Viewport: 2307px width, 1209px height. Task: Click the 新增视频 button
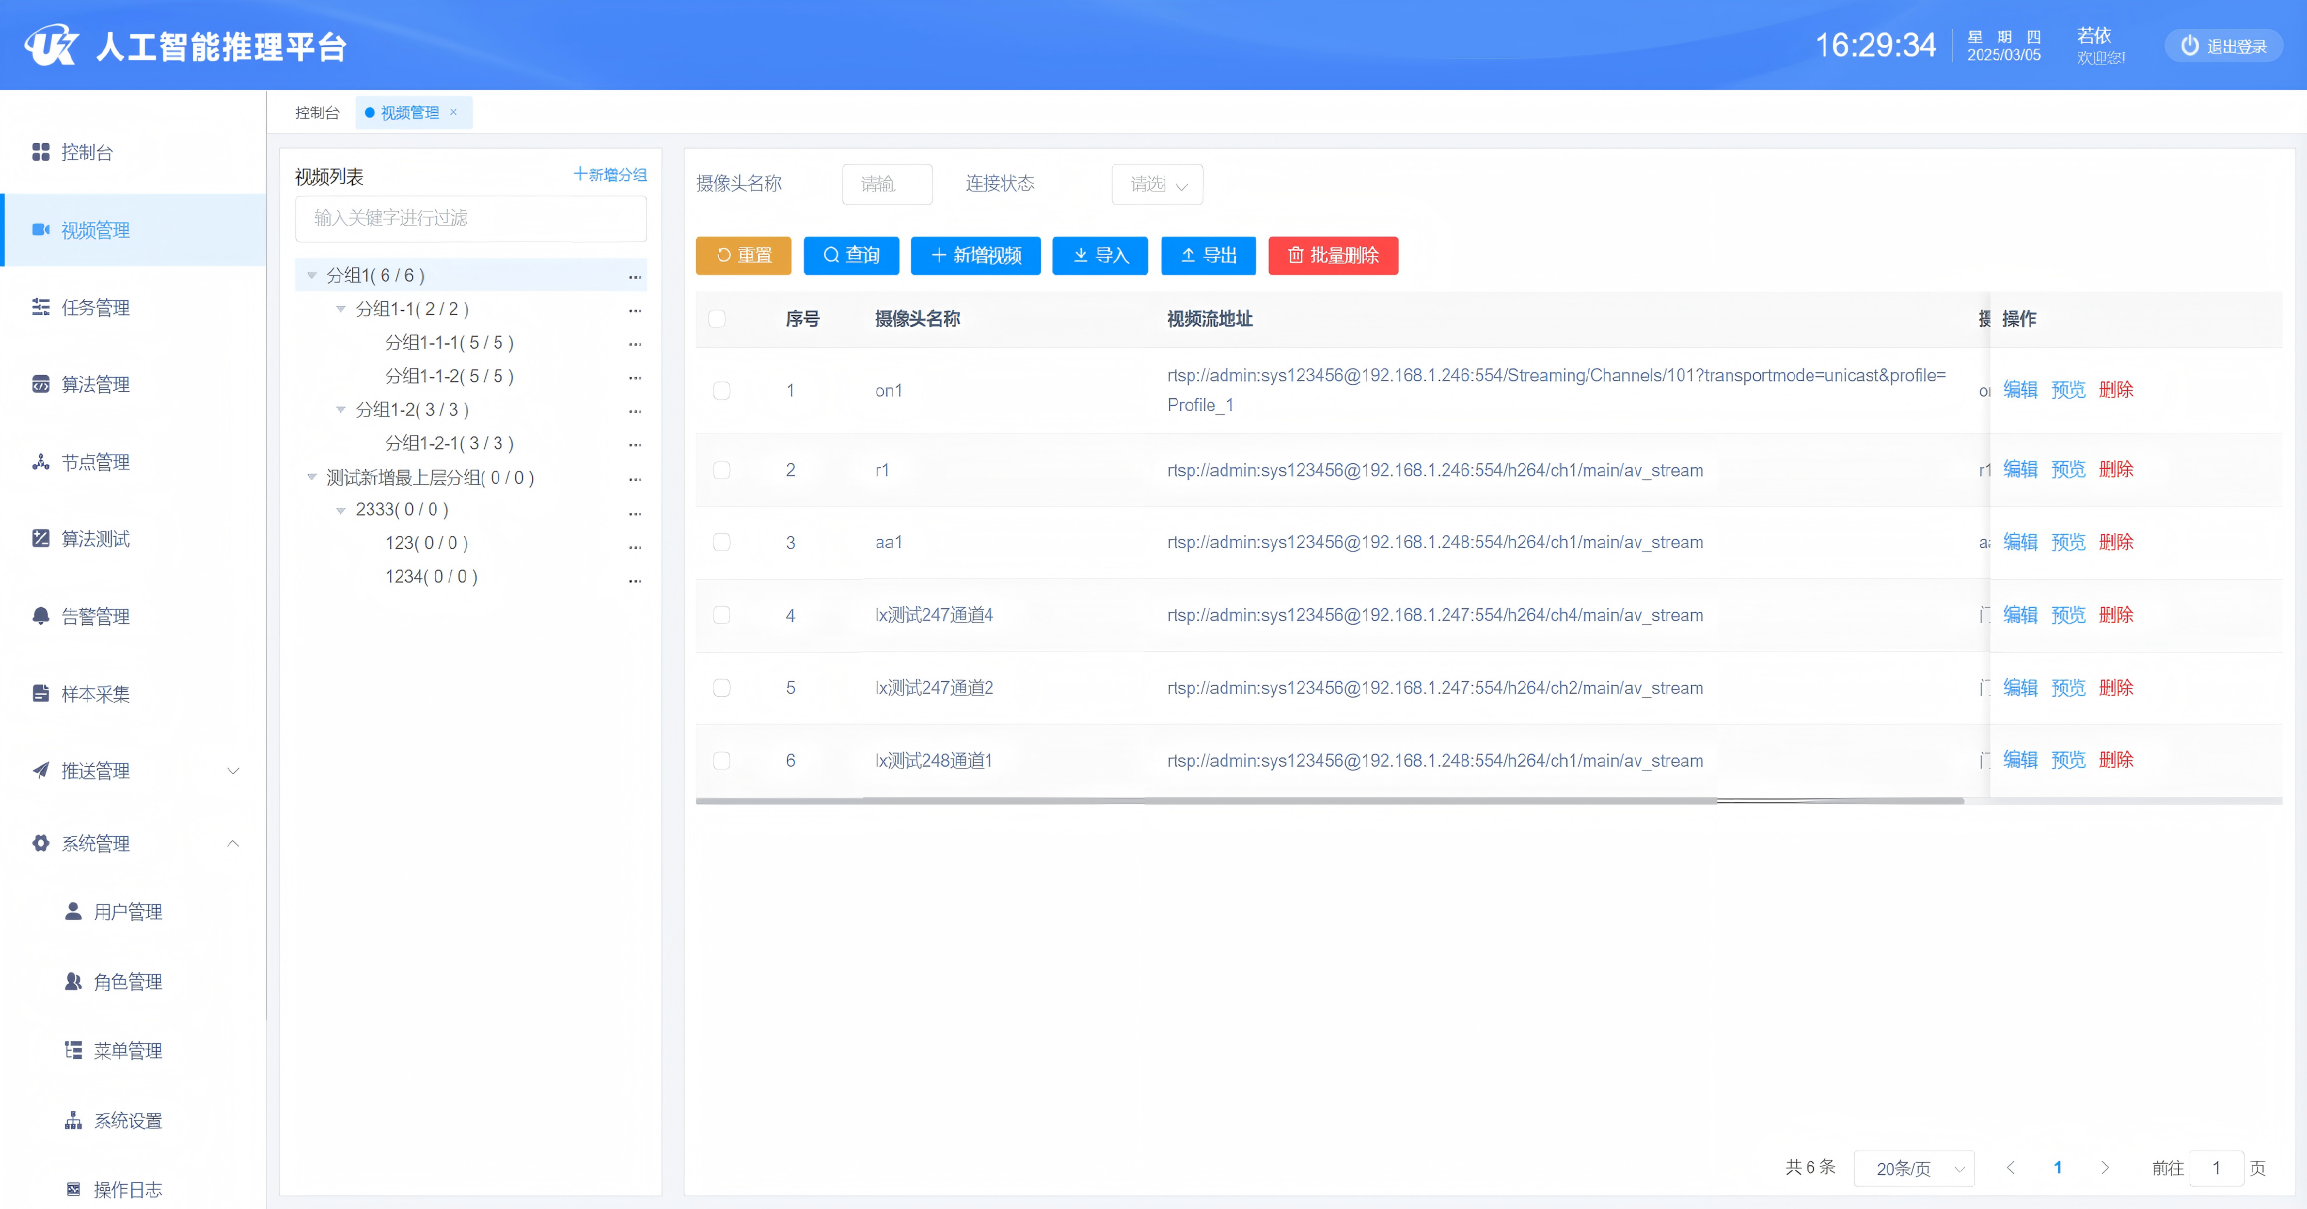(x=975, y=256)
